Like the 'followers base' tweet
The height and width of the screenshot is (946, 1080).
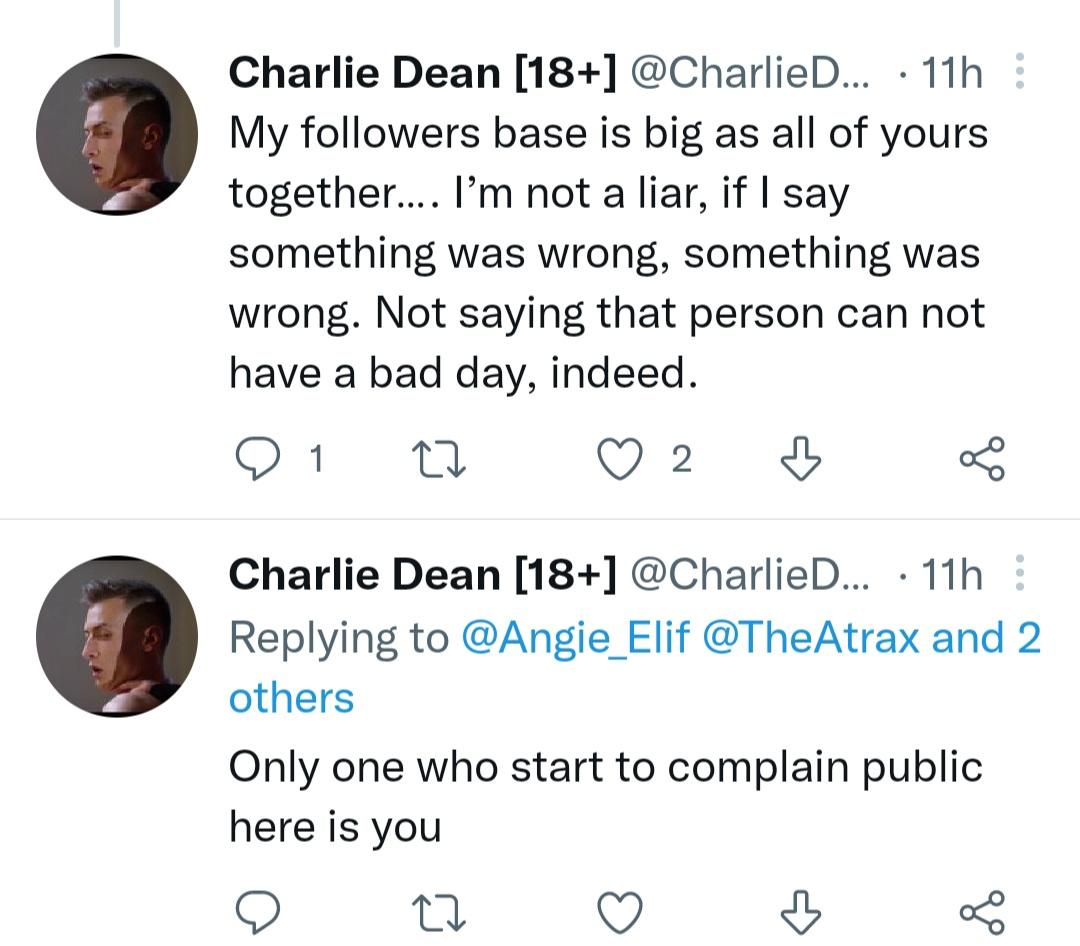617,459
